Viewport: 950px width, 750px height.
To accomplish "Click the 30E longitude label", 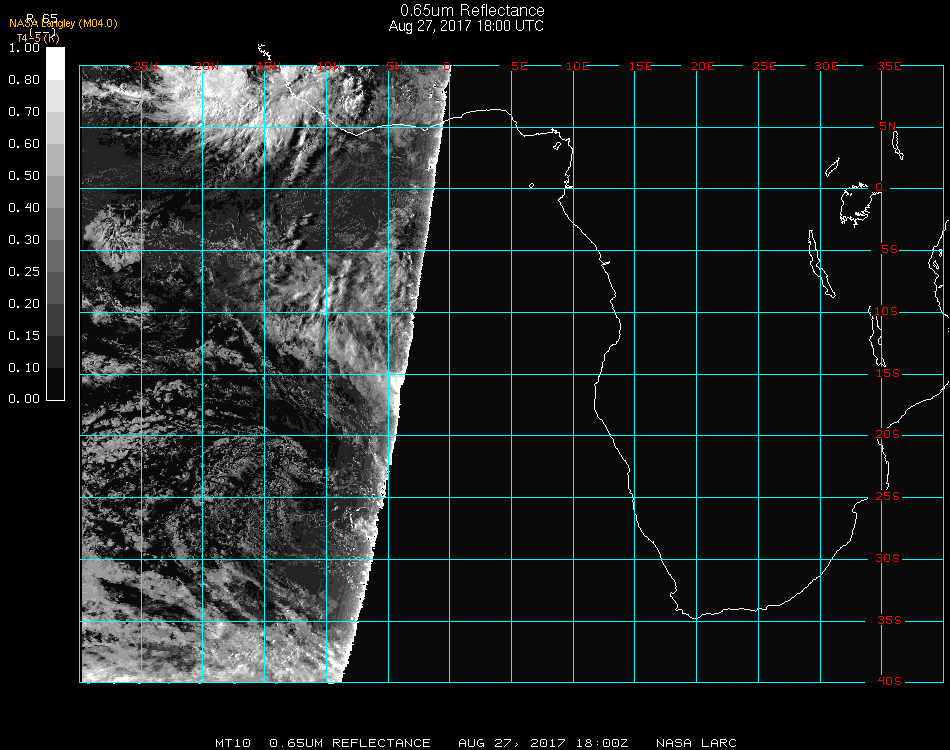I will coord(826,66).
